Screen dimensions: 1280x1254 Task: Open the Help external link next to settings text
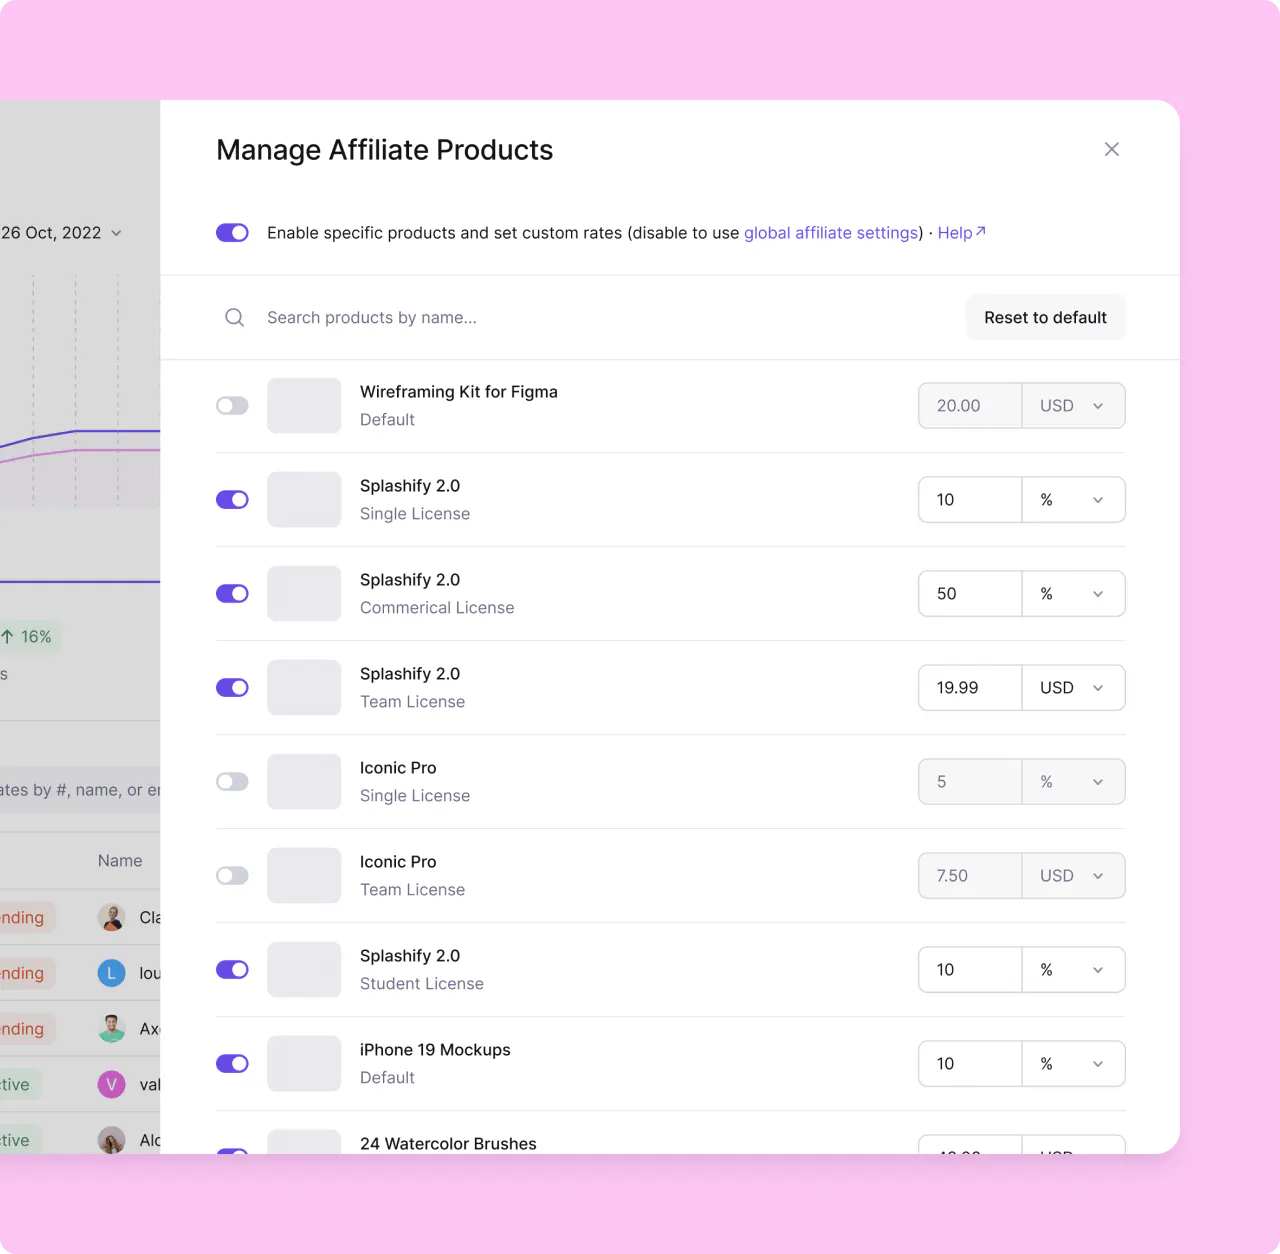point(955,232)
